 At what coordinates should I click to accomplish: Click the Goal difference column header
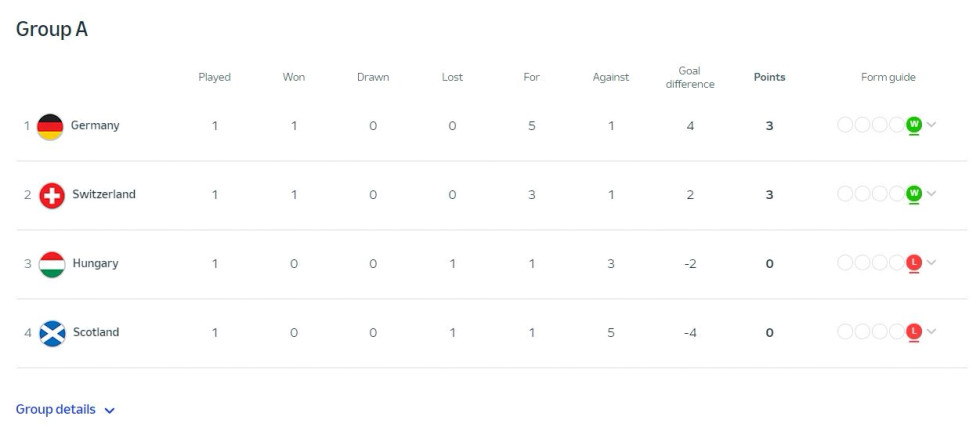(690, 77)
